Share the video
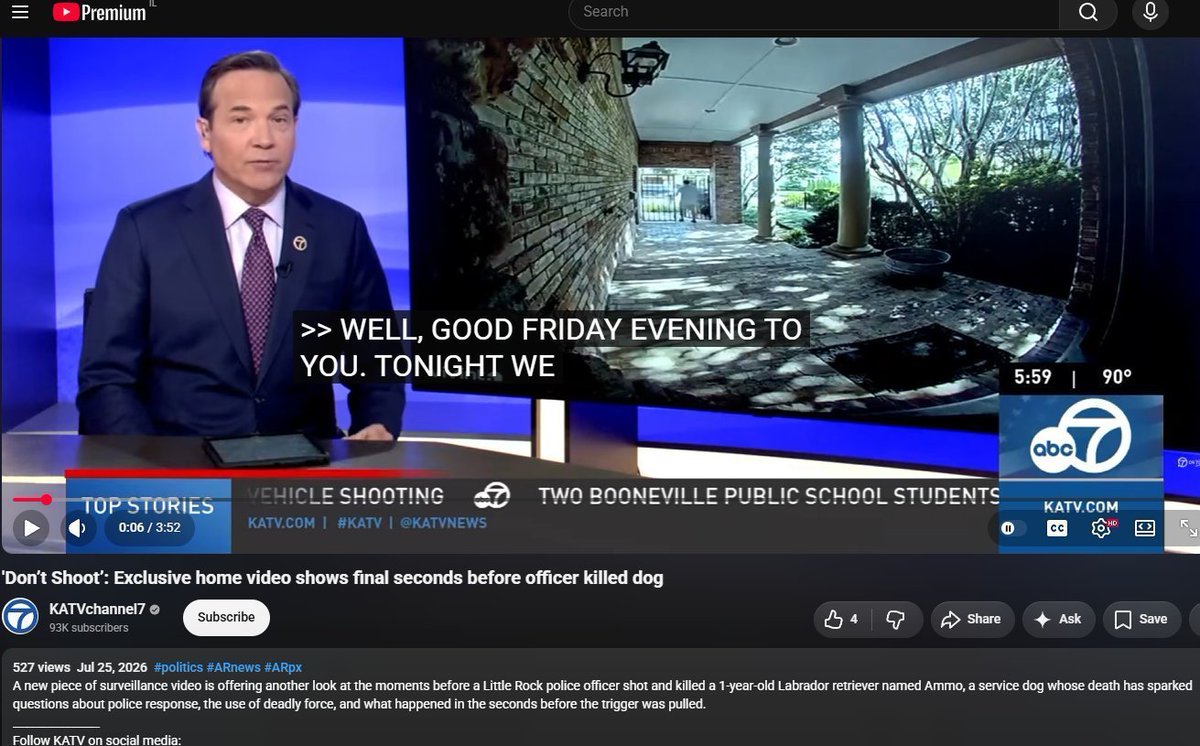1200x746 pixels. pyautogui.click(x=972, y=619)
